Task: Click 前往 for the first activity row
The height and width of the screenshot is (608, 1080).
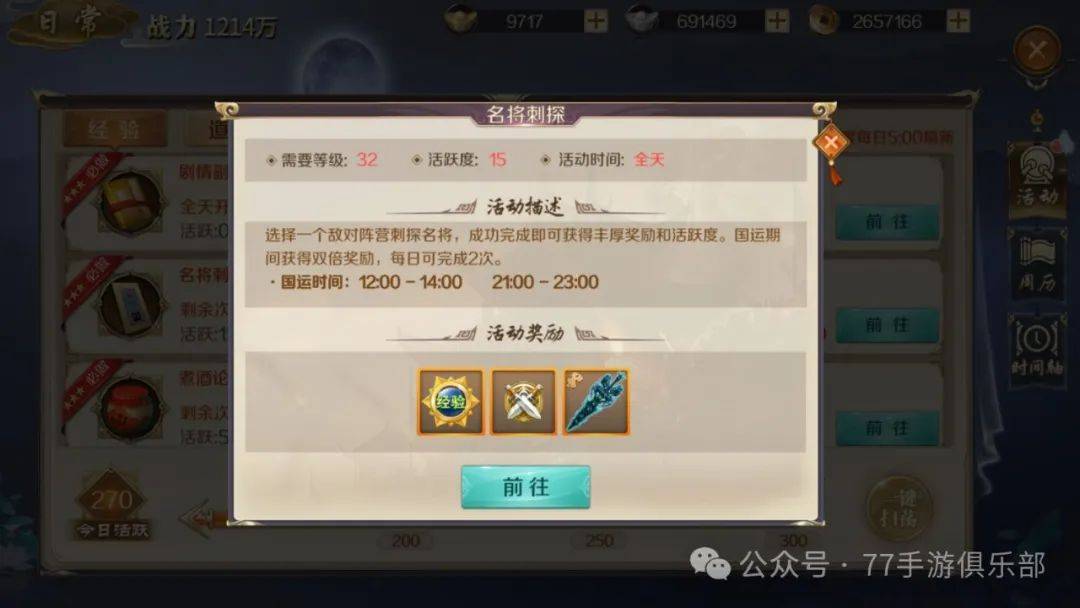Action: [x=887, y=222]
